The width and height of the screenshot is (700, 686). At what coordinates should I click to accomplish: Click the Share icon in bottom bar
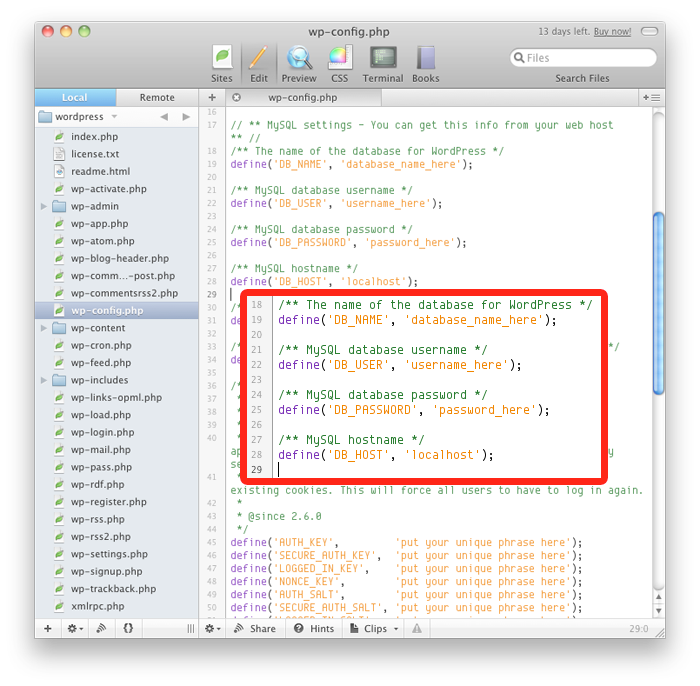[255, 629]
